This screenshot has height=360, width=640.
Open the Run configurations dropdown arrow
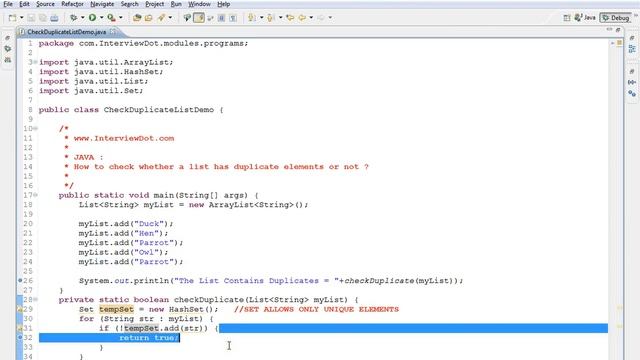click(x=101, y=18)
